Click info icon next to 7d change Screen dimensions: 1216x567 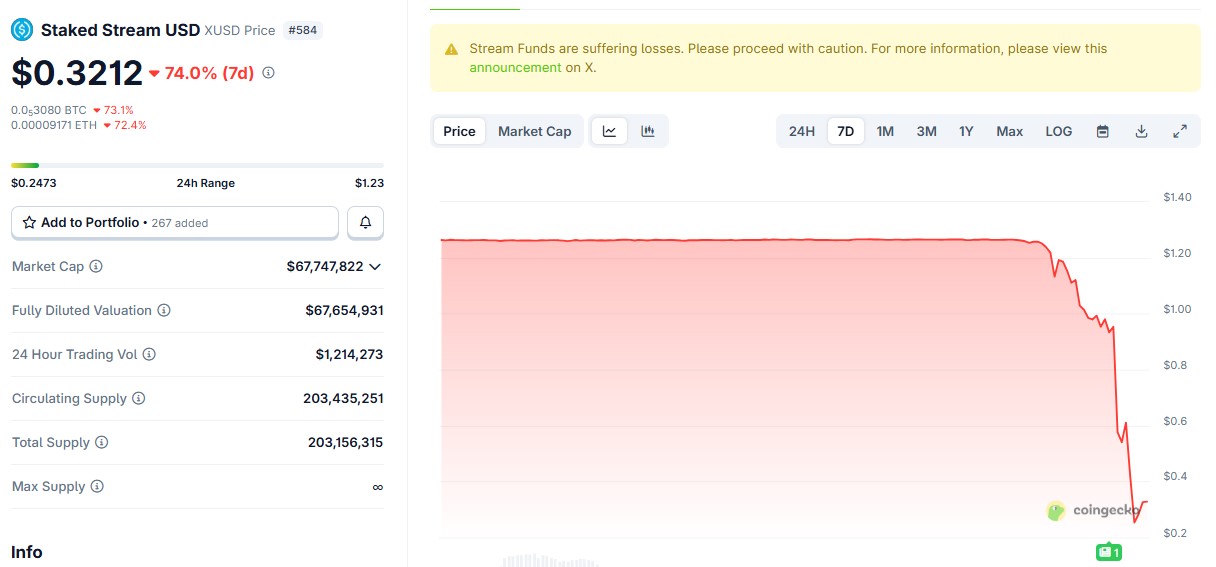pyautogui.click(x=268, y=73)
